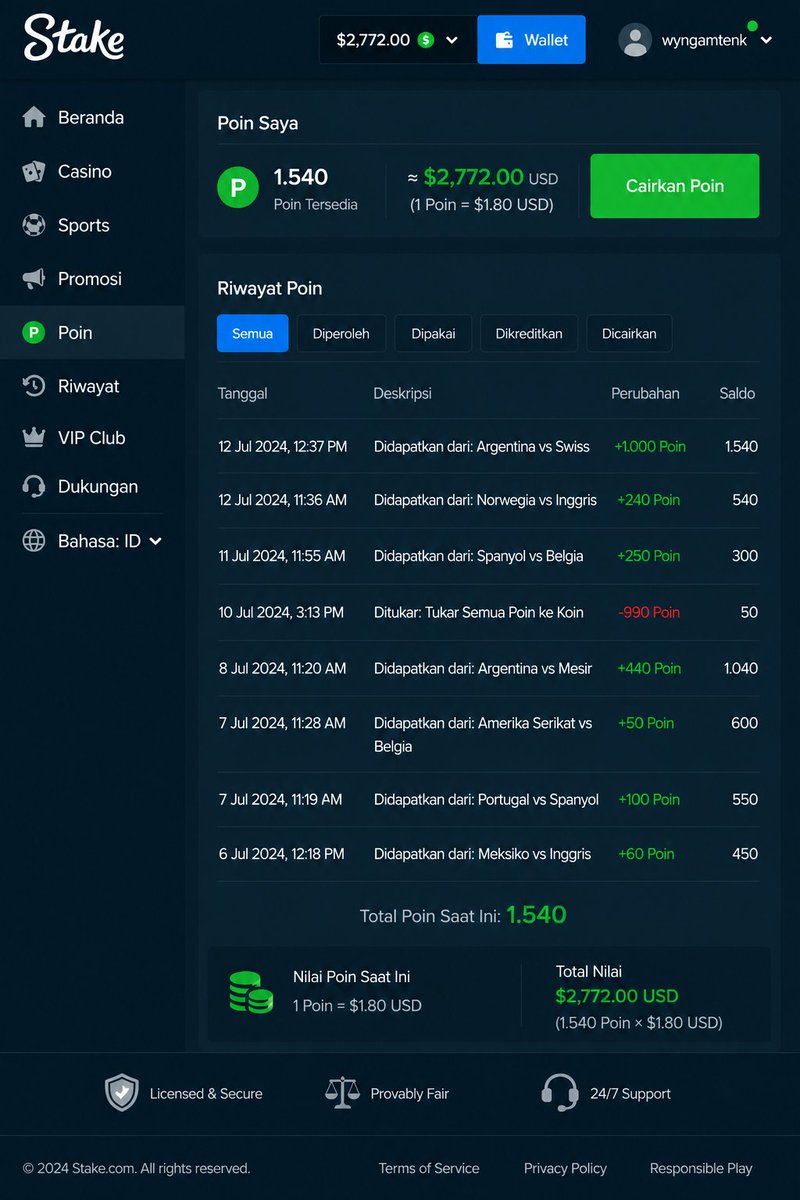This screenshot has width=800, height=1200.
Task: Click the Saldo column header
Action: [737, 393]
